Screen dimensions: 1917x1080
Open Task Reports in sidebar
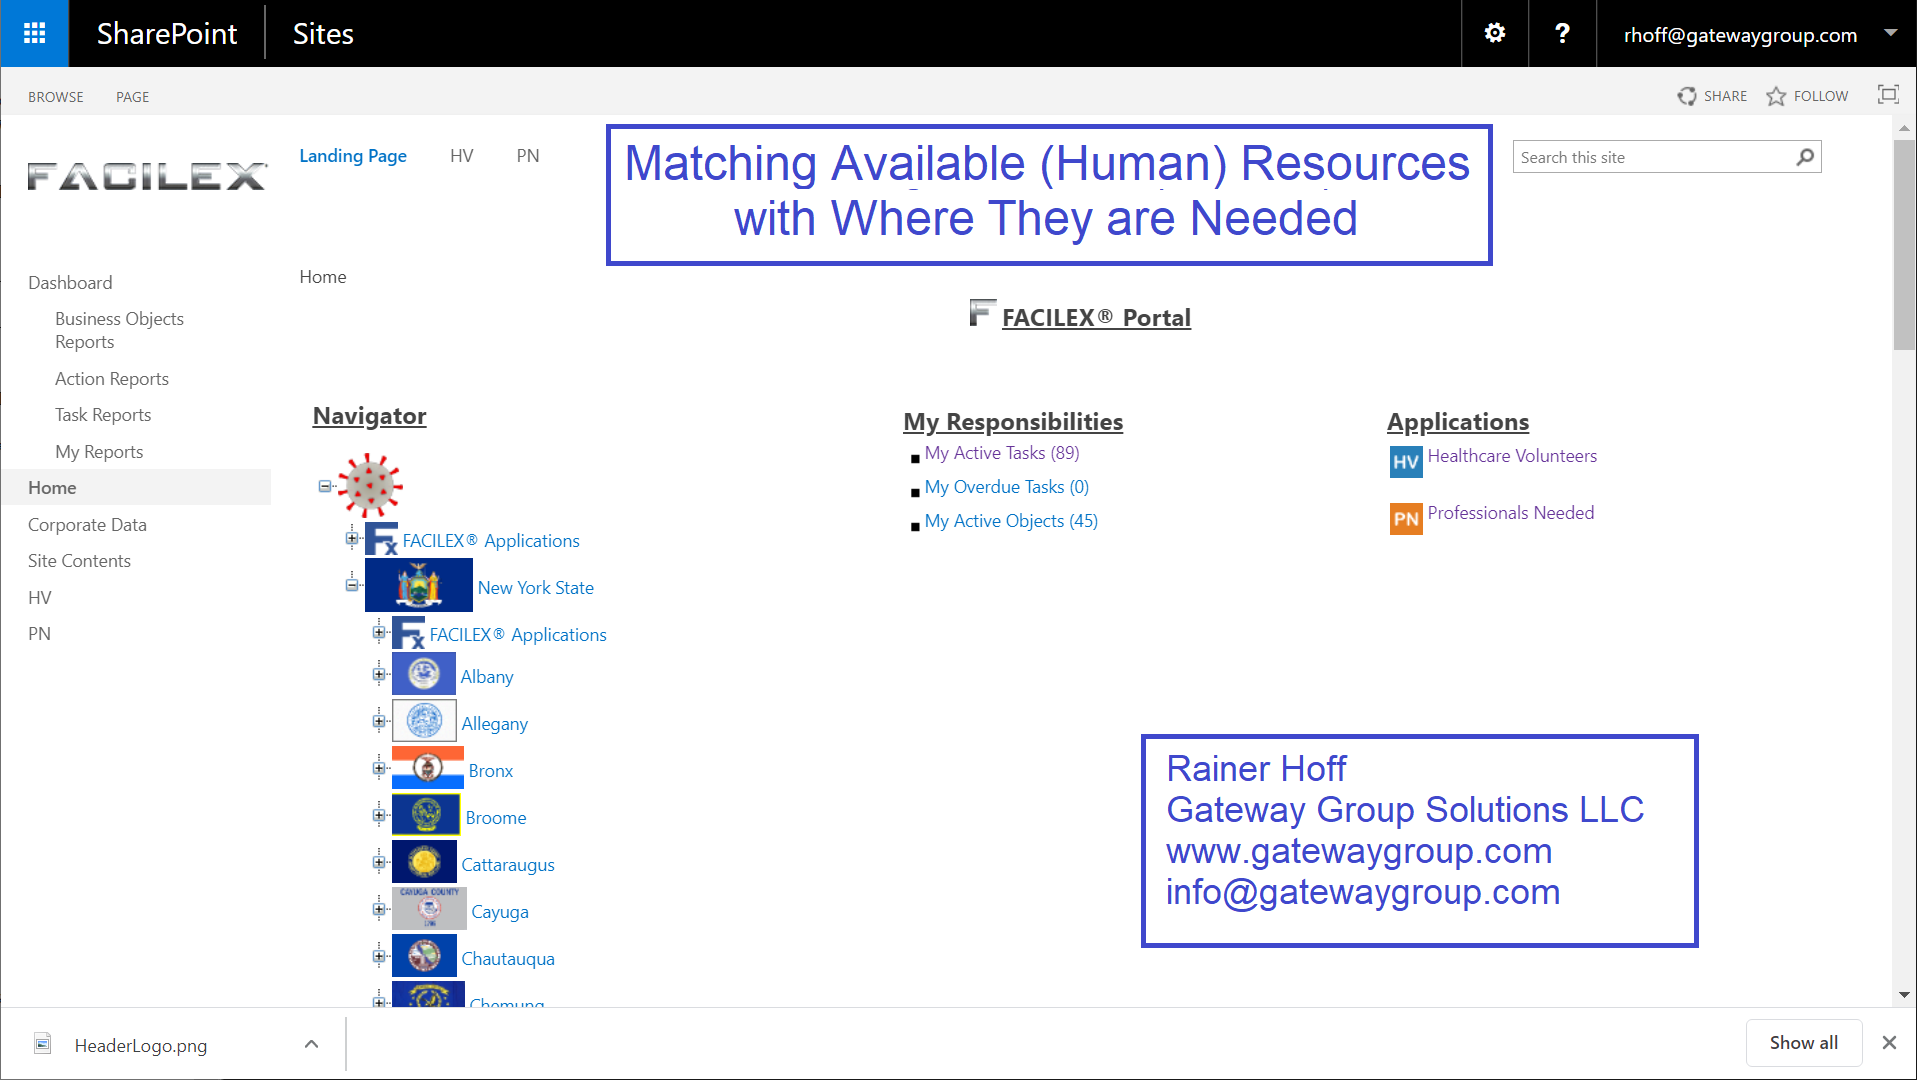103,415
